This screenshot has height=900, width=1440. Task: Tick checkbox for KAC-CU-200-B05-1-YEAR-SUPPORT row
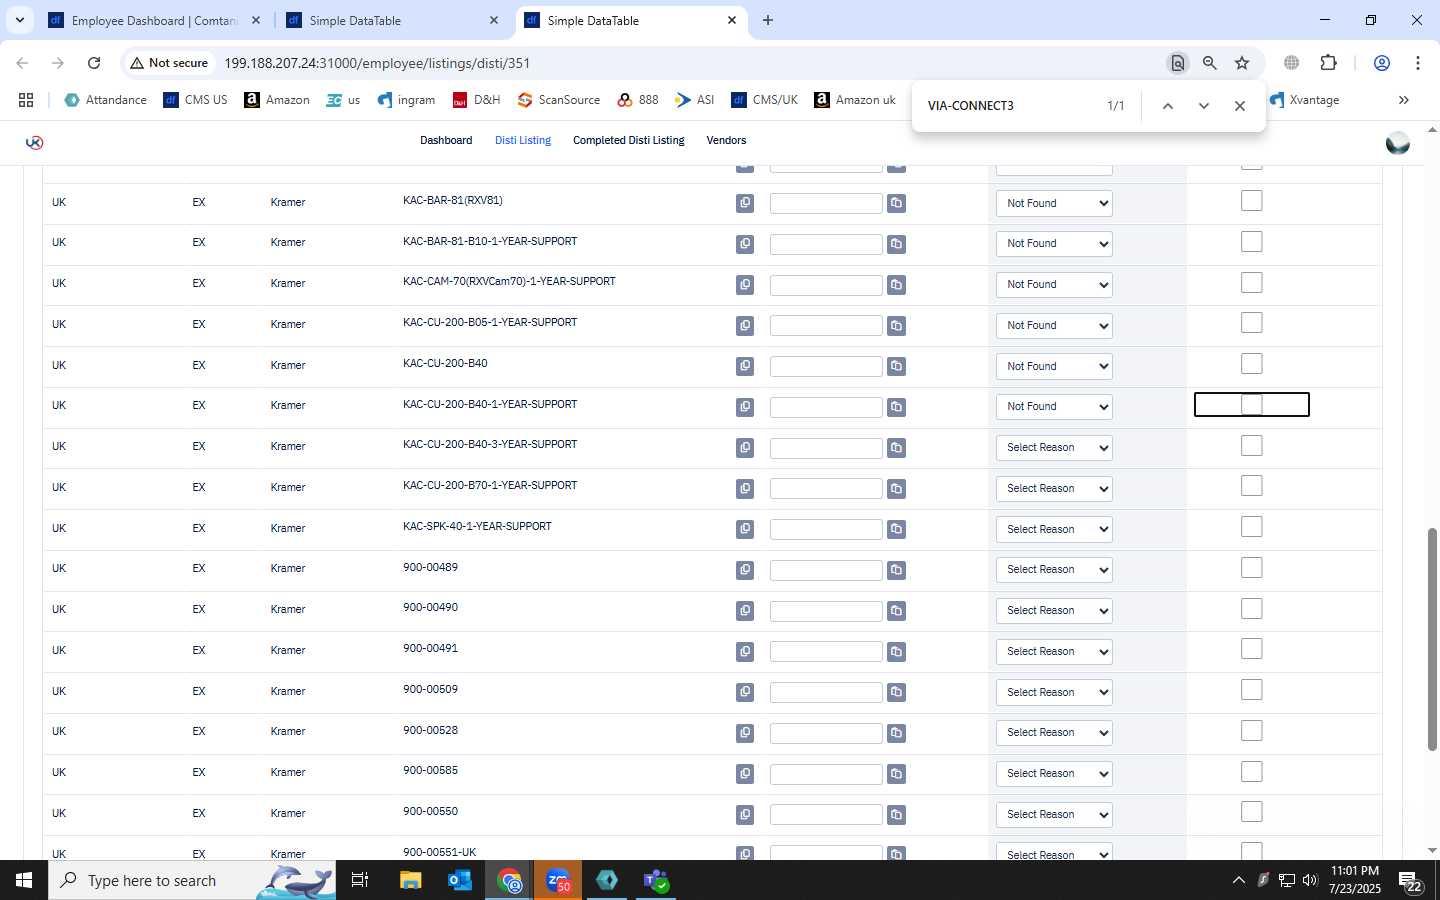click(1251, 323)
